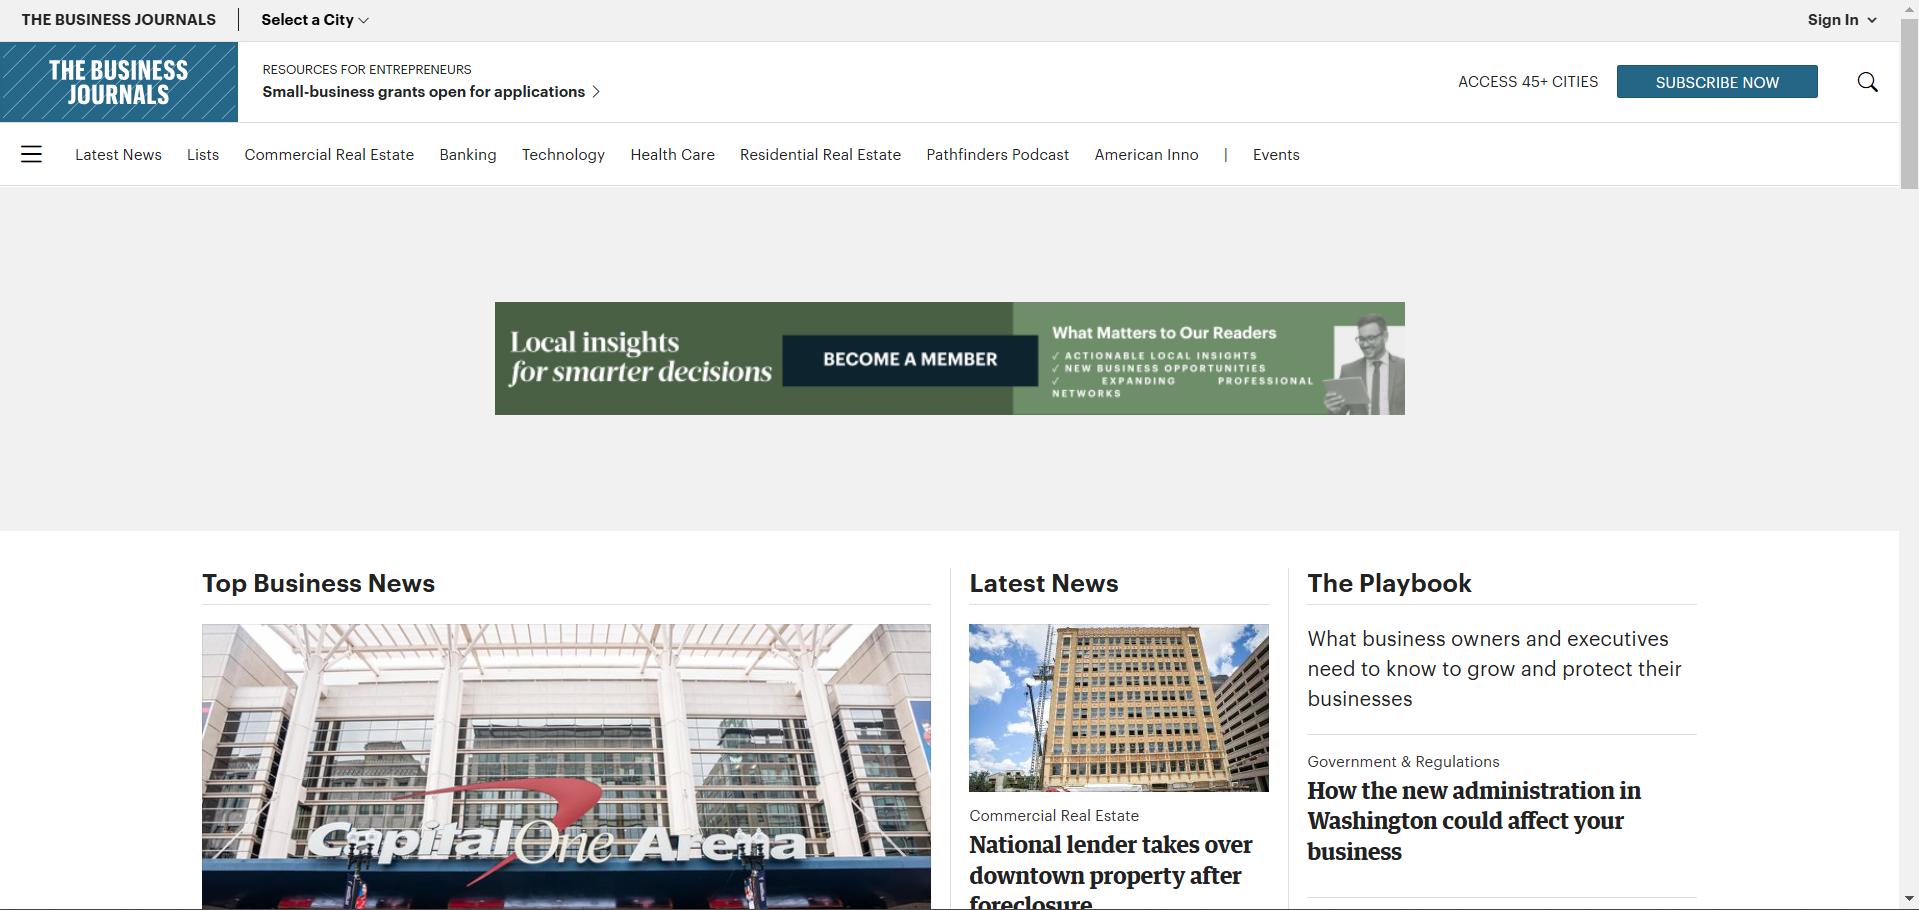Click What Matters to Our Readers banner text
This screenshot has height=910, width=1919.
pos(1164,333)
